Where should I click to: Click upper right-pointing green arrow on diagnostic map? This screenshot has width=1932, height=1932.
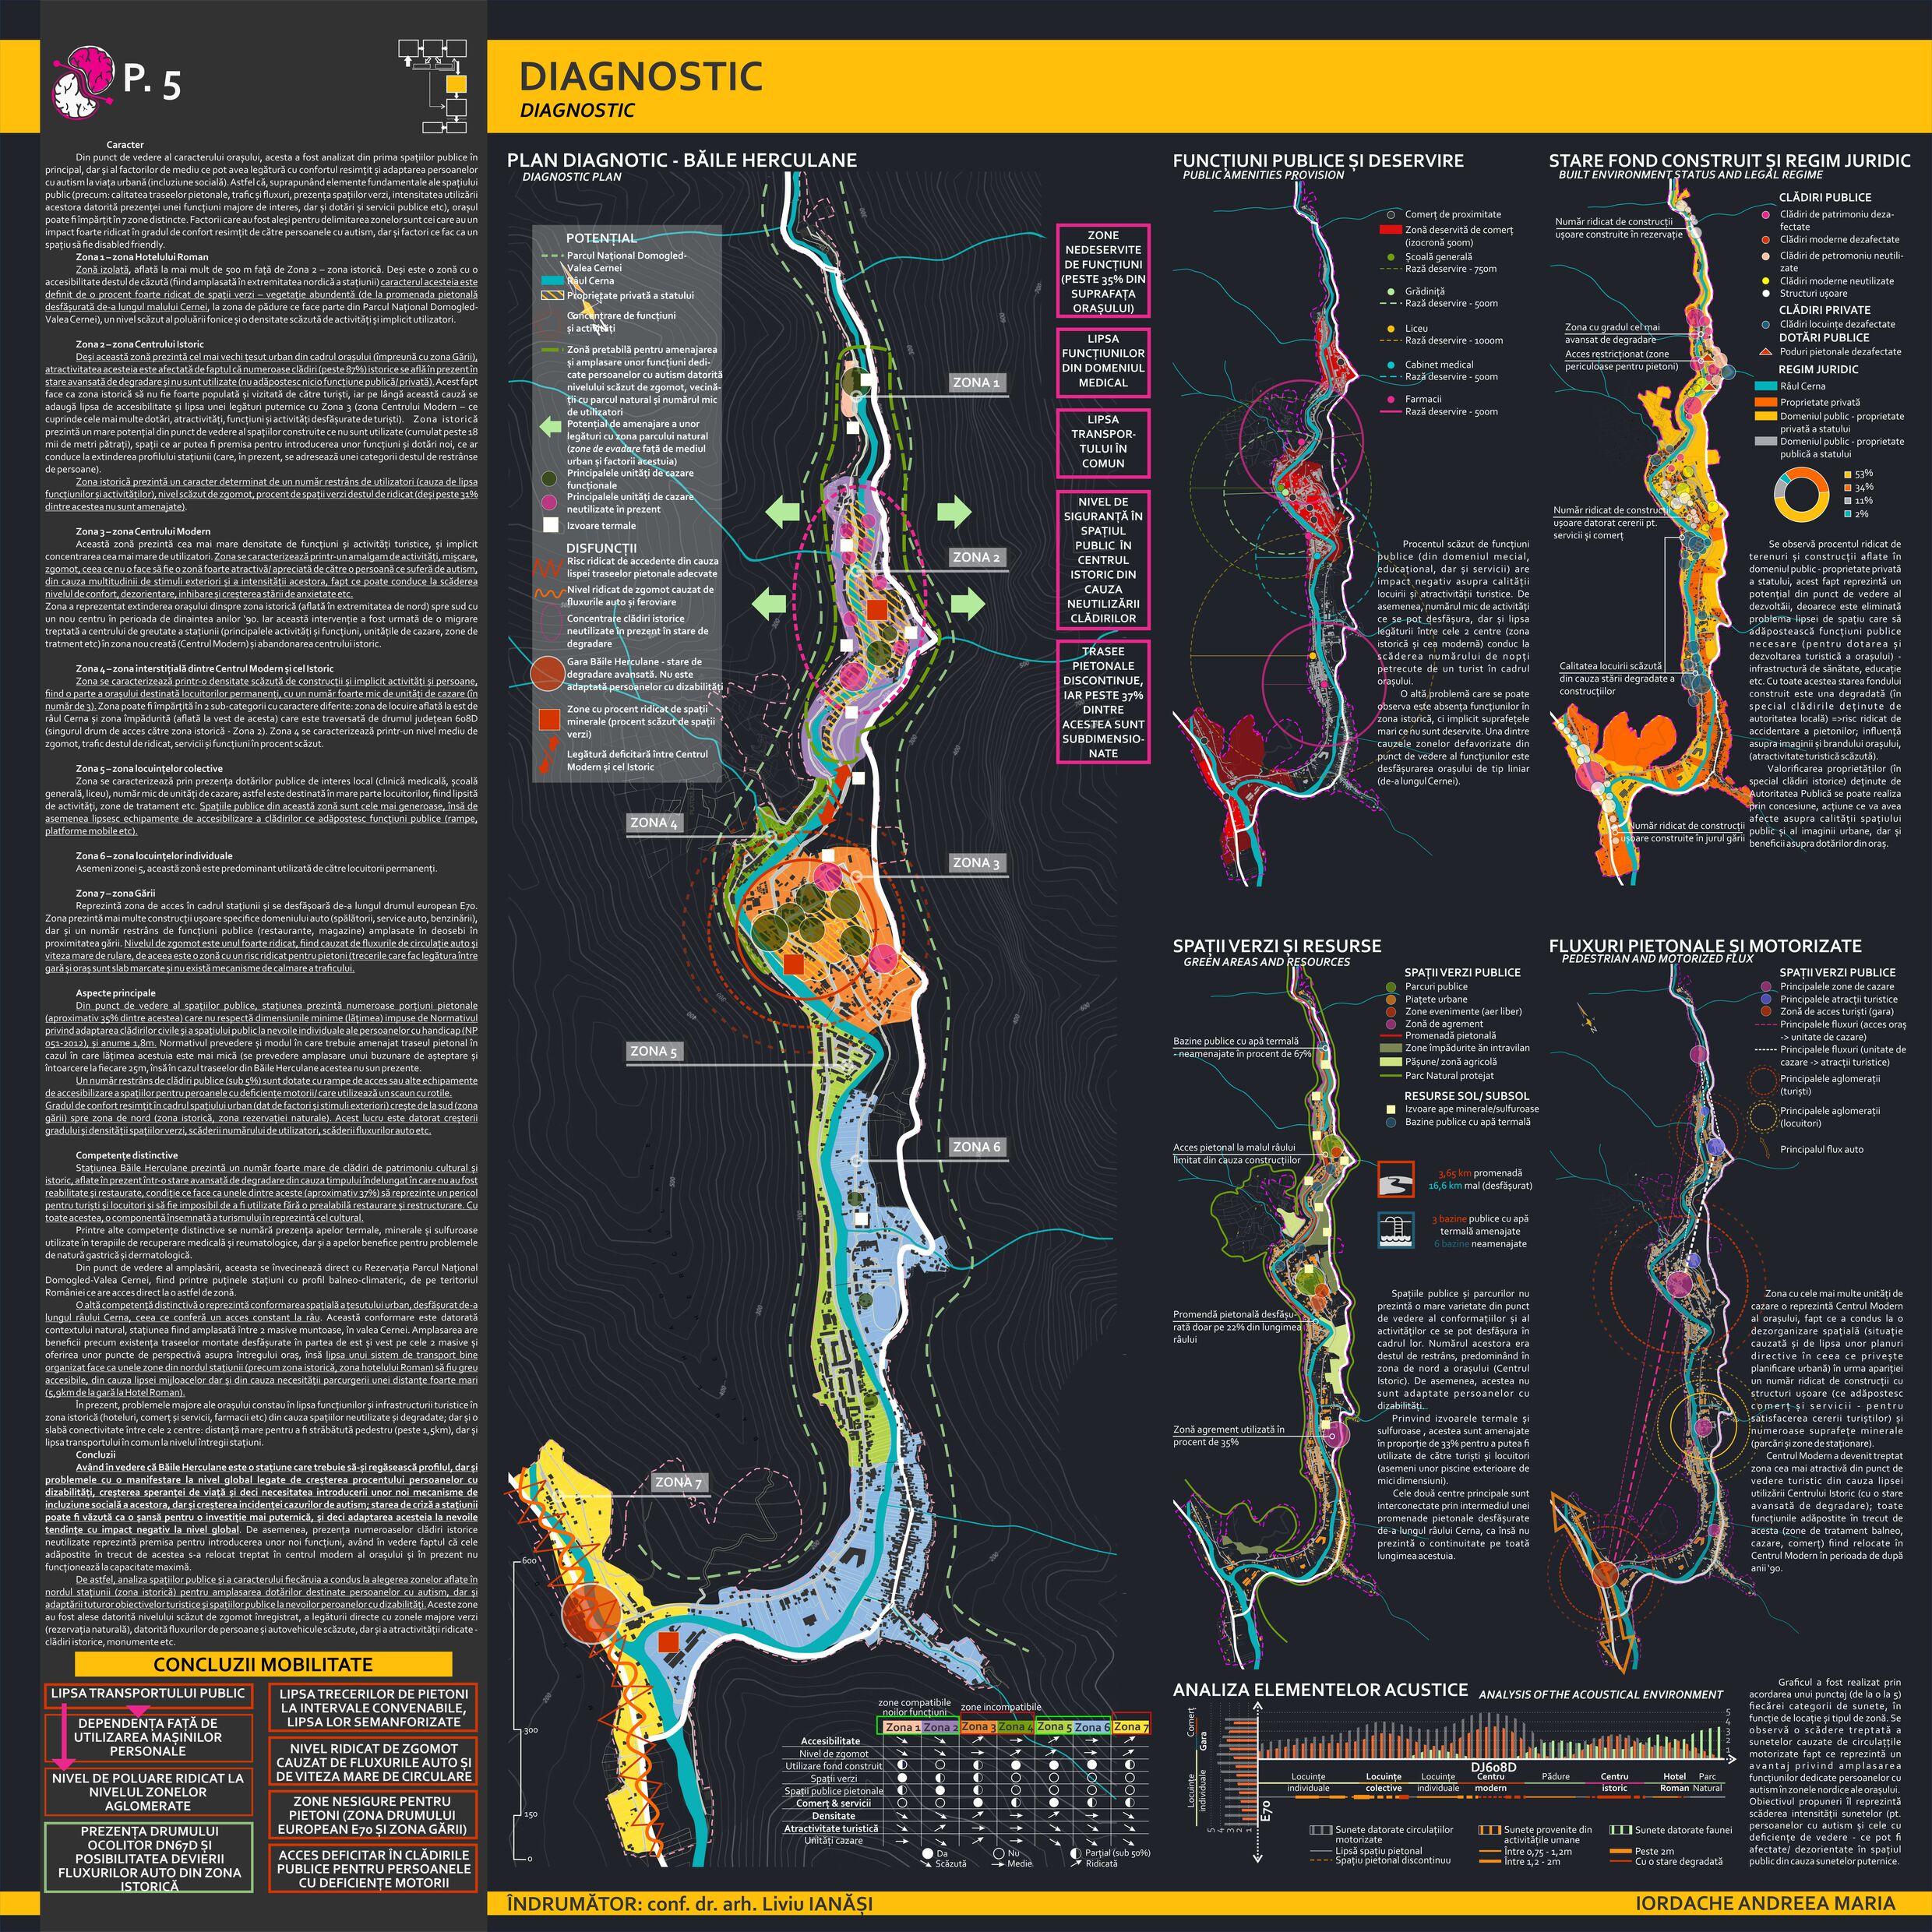point(954,512)
